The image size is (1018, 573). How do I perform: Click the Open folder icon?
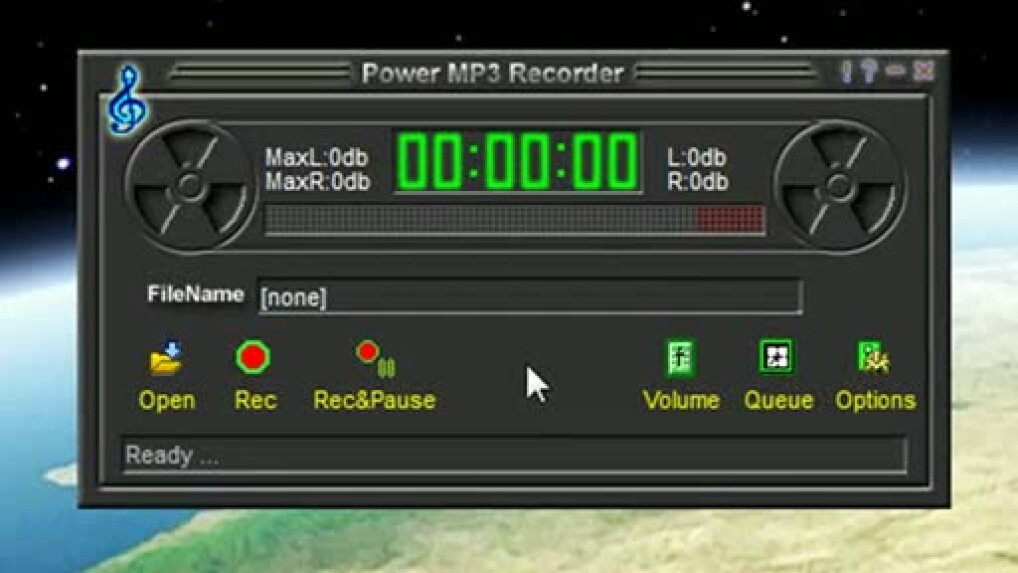pyautogui.click(x=166, y=358)
